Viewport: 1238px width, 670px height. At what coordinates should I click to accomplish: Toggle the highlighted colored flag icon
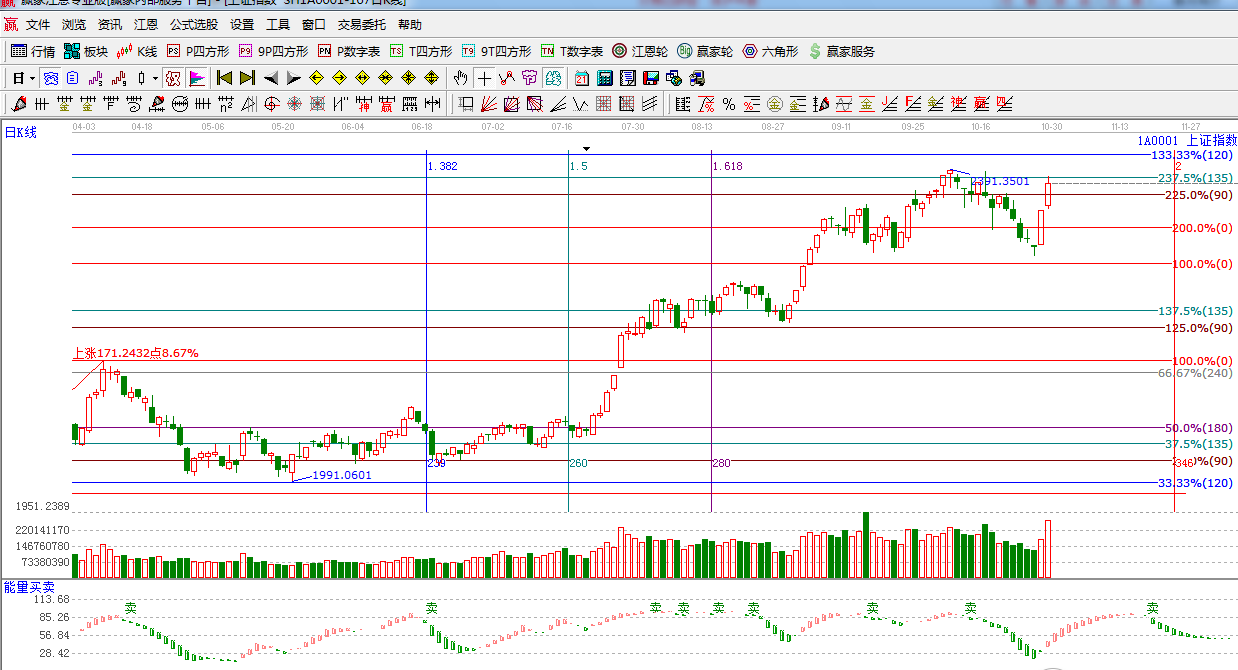point(197,78)
